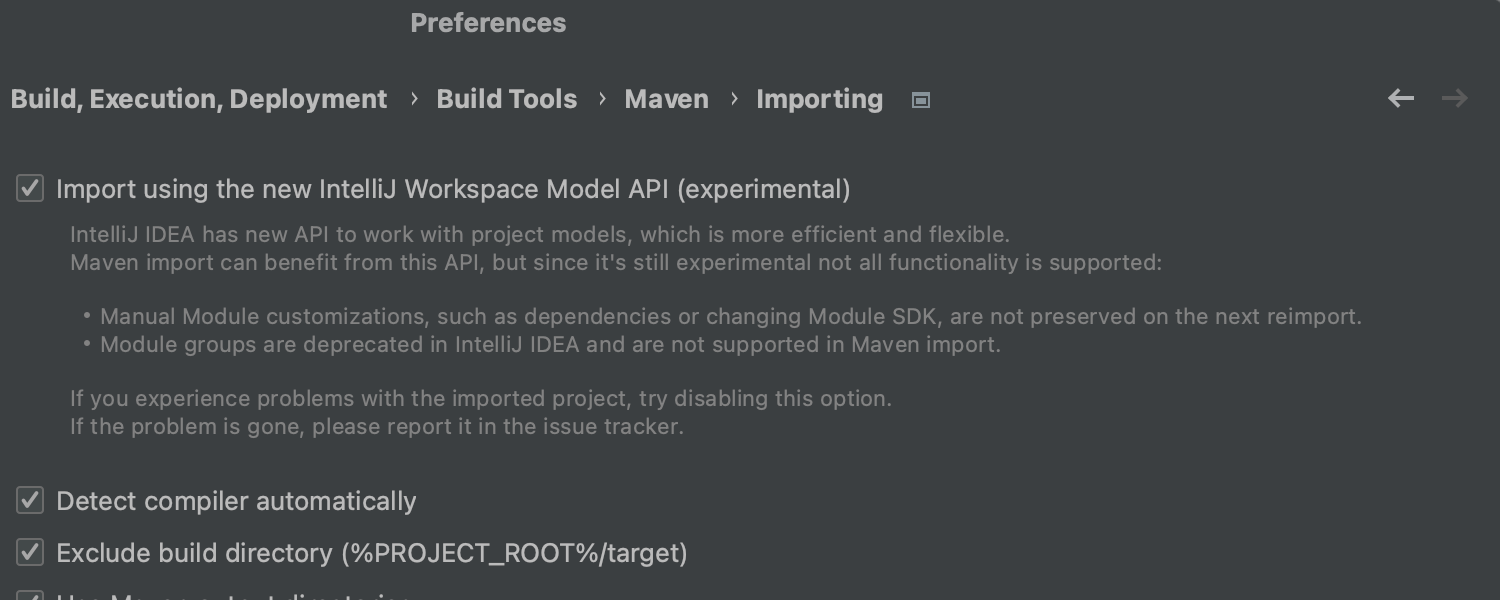
Task: Click the Preferences window title
Action: coord(488,23)
